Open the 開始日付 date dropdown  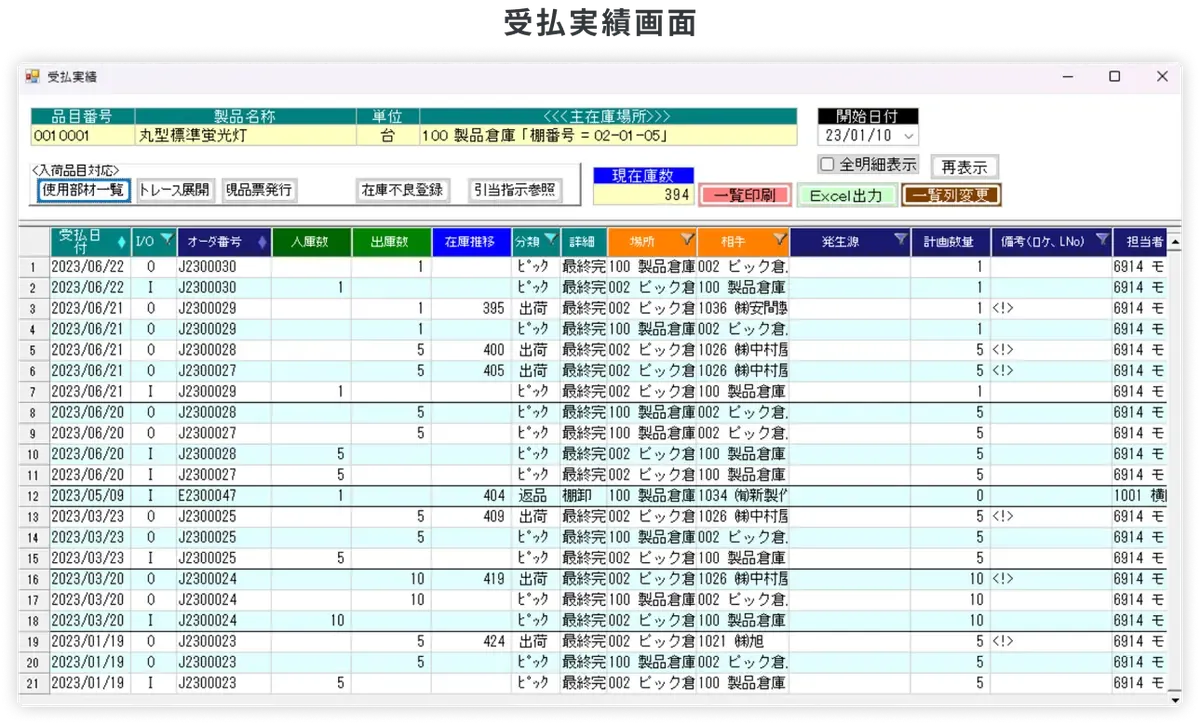tap(908, 136)
